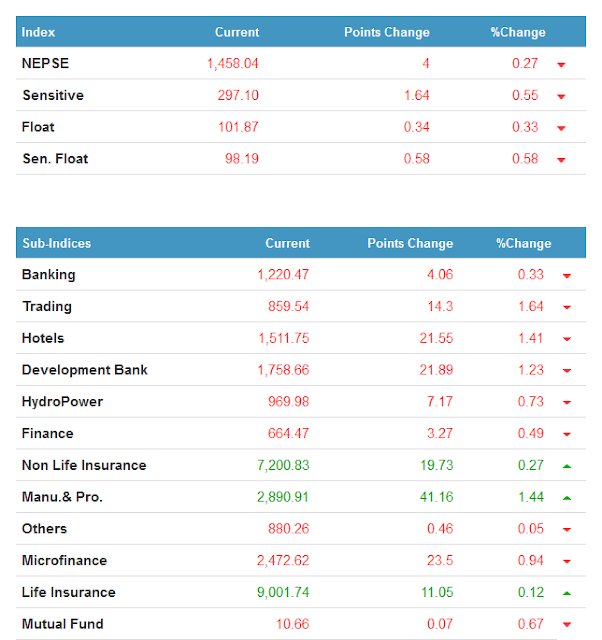Click HydroPower current value 969.98

tap(289, 402)
